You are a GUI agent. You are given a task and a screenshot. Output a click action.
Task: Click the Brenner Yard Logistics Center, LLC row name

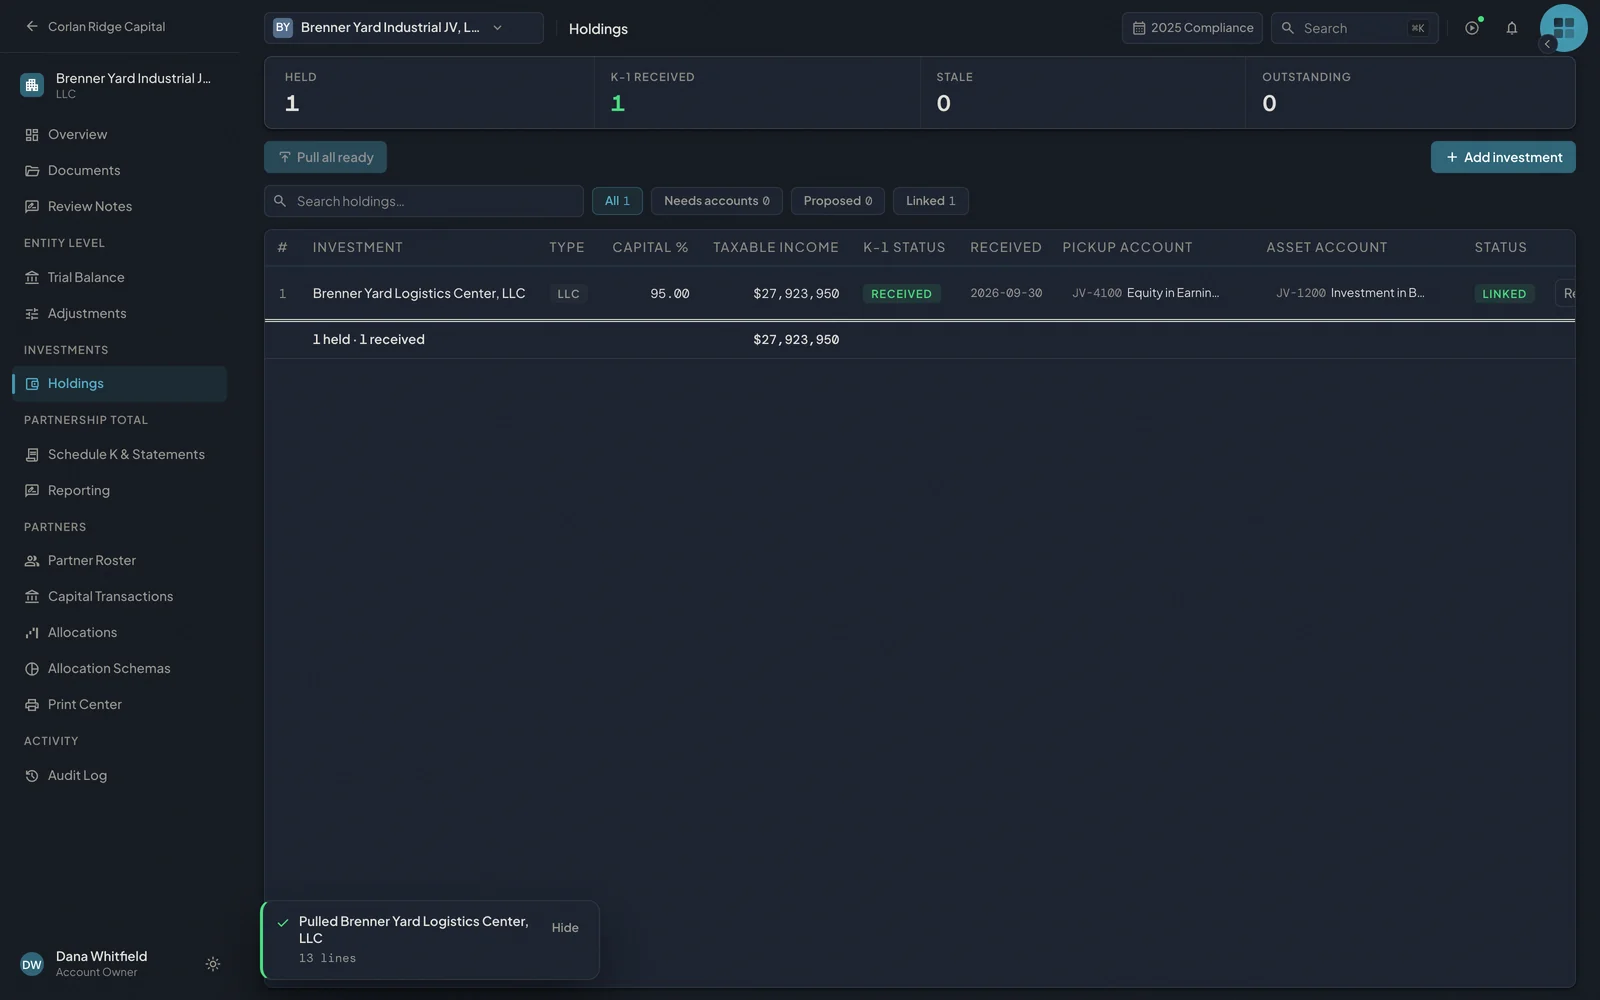click(419, 293)
